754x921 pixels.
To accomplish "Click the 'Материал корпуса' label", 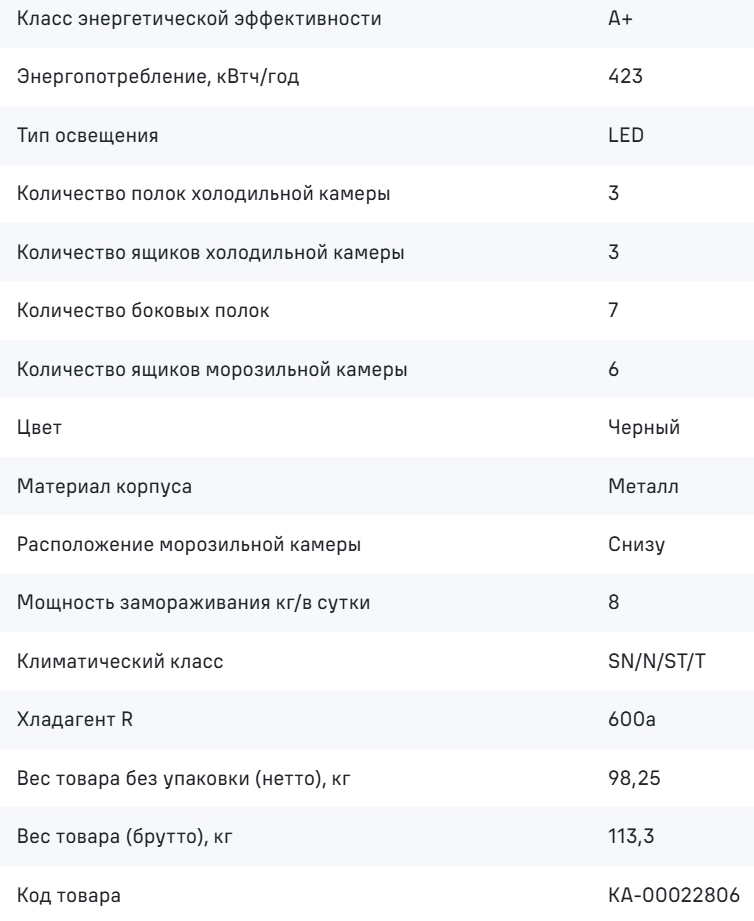I will [x=105, y=486].
